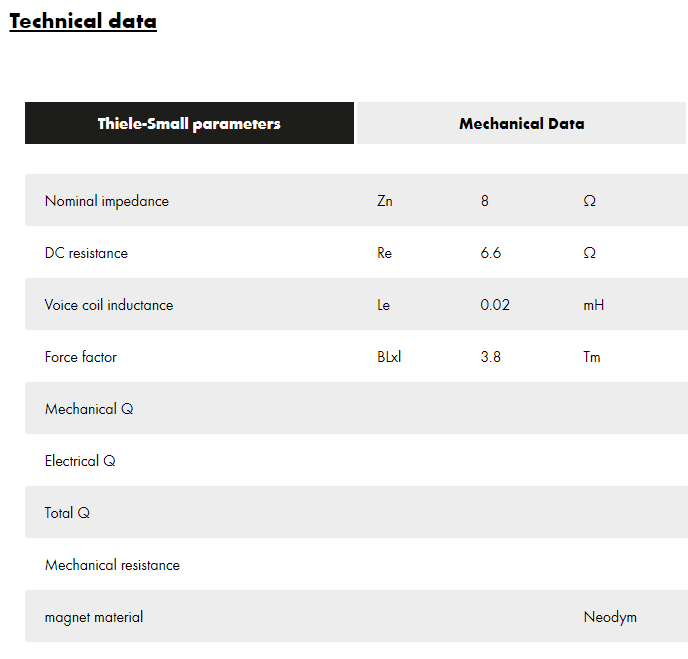Click the Nominal impedance row label
Screen dimensions: 688x659
[x=107, y=201]
